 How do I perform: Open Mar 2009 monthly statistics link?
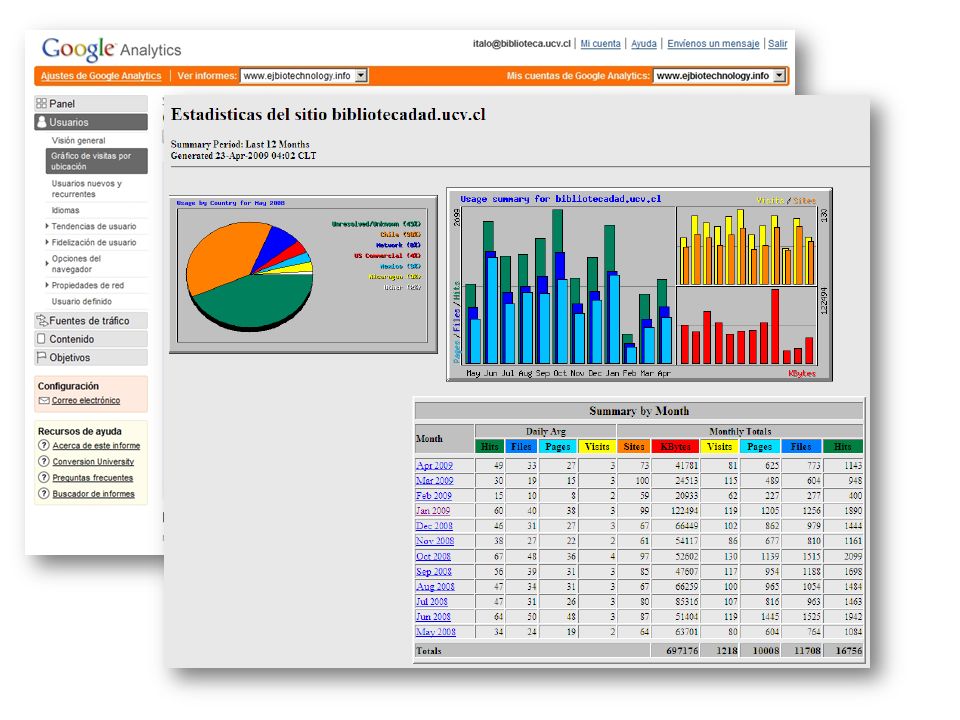click(x=435, y=481)
